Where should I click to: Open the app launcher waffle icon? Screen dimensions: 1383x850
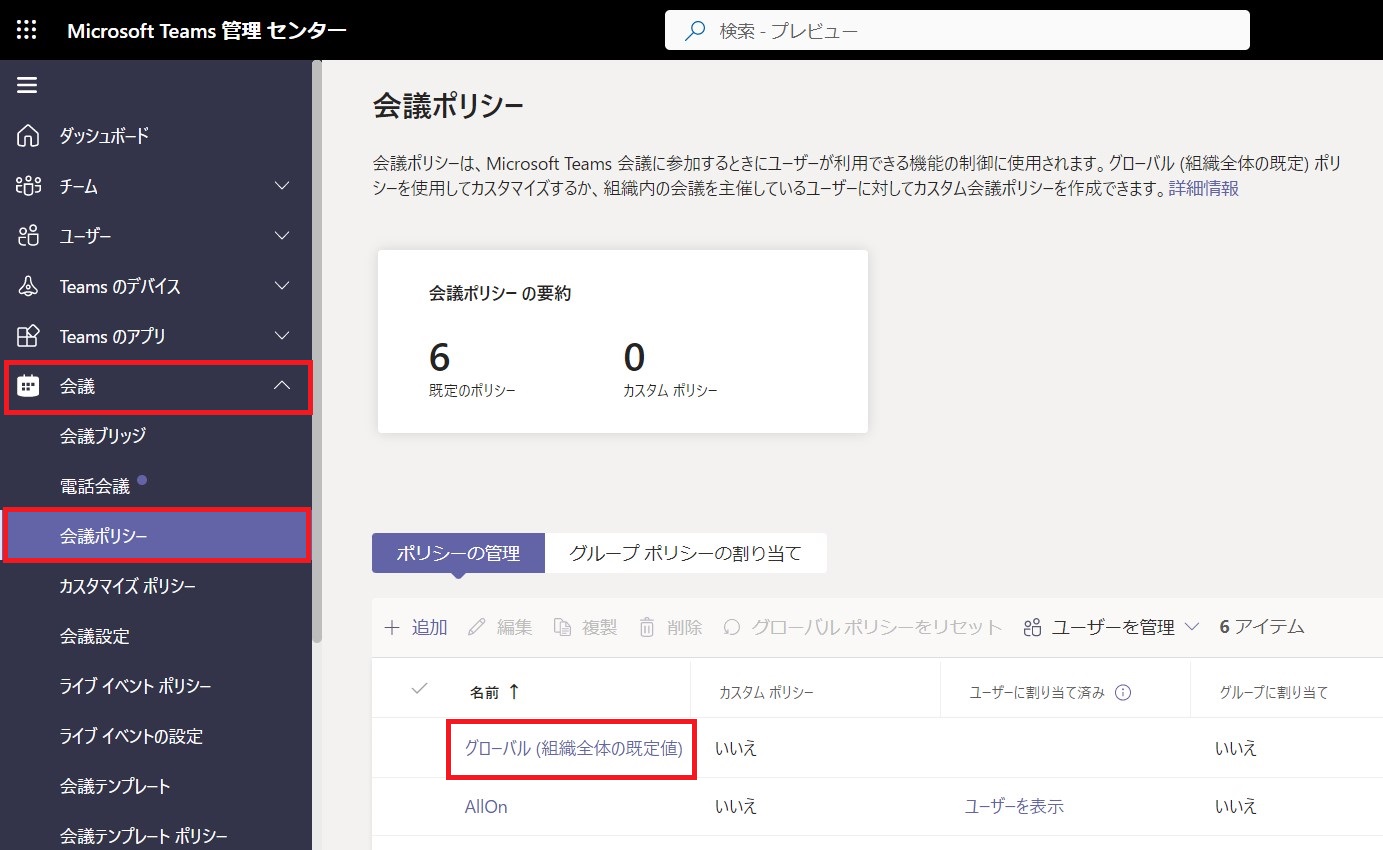[x=27, y=30]
